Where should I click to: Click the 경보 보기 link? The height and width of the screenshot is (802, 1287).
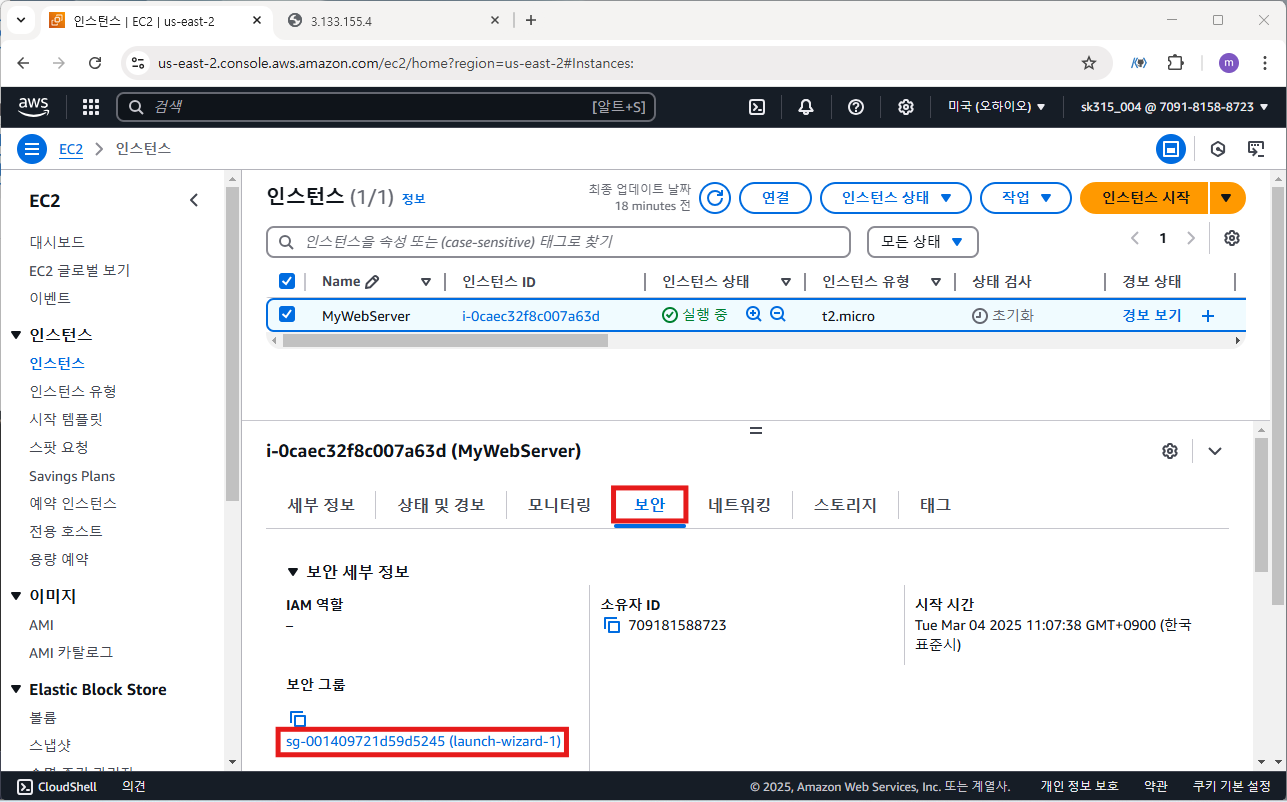(1152, 316)
